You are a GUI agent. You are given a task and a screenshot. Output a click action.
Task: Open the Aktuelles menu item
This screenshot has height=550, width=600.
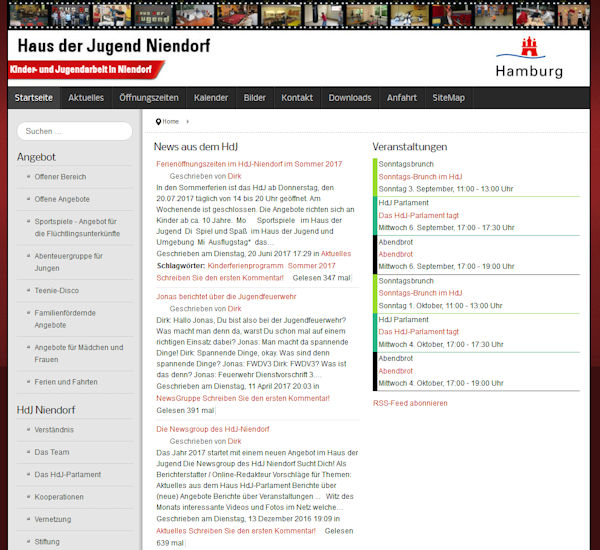(86, 98)
